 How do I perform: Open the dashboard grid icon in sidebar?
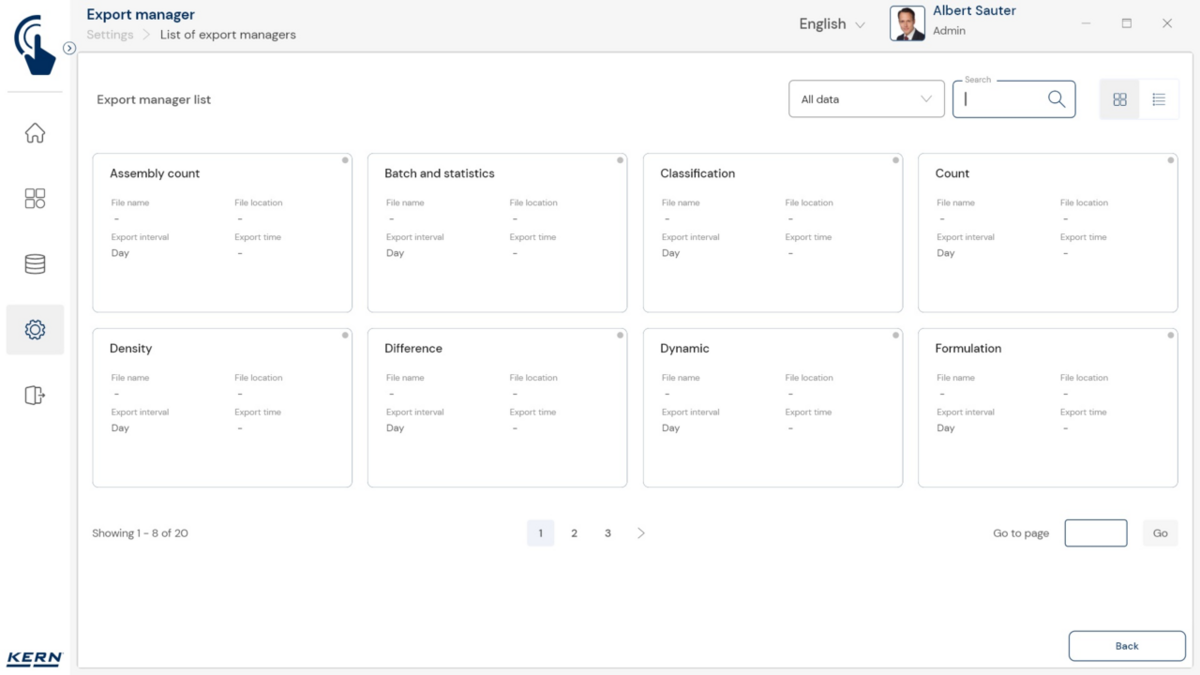(35, 198)
